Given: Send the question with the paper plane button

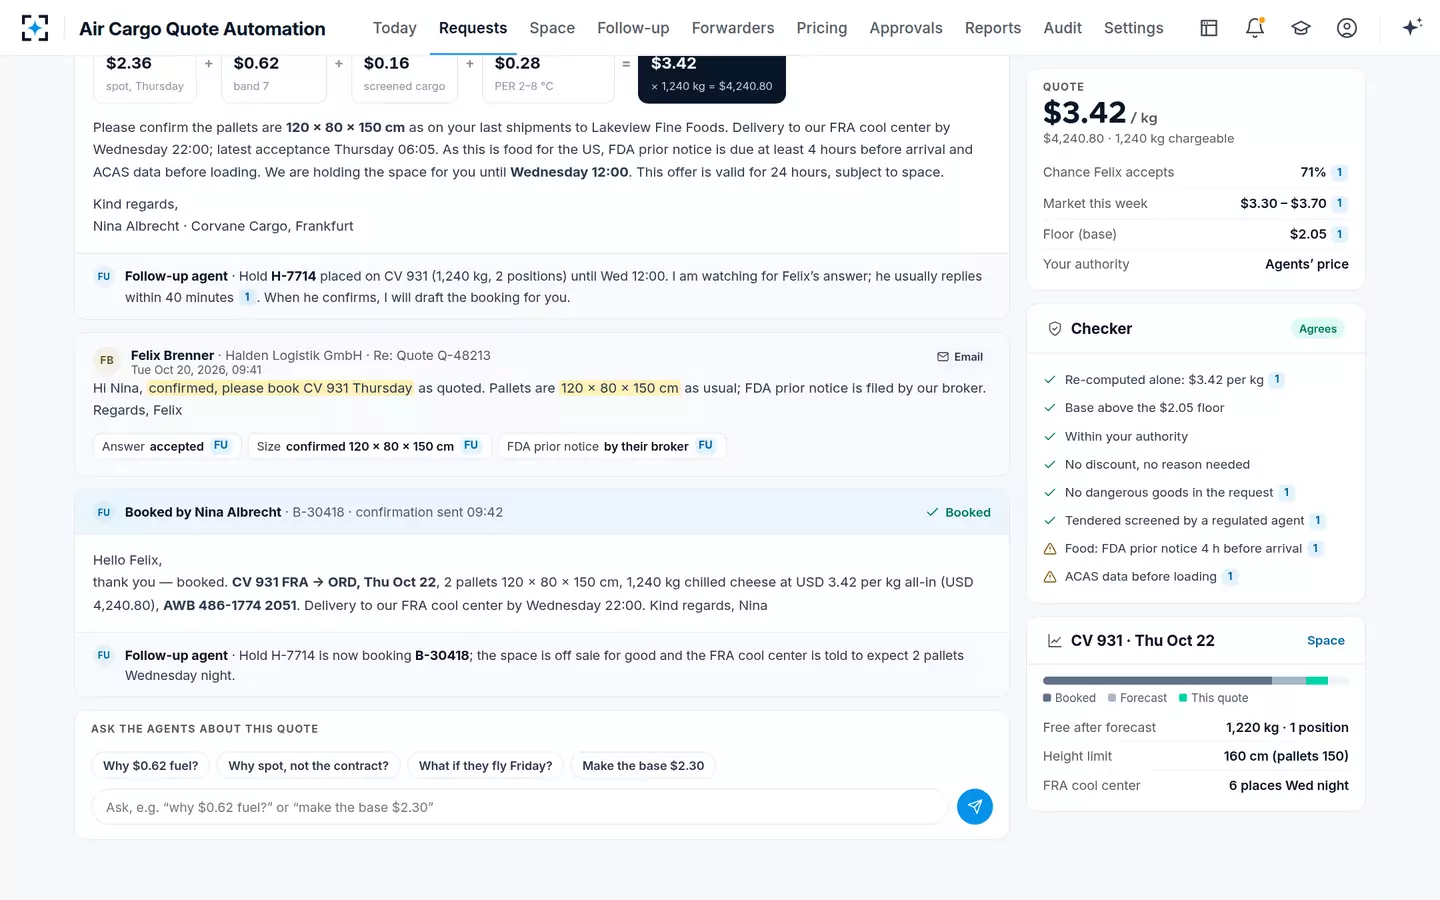Looking at the screenshot, I should click(975, 807).
